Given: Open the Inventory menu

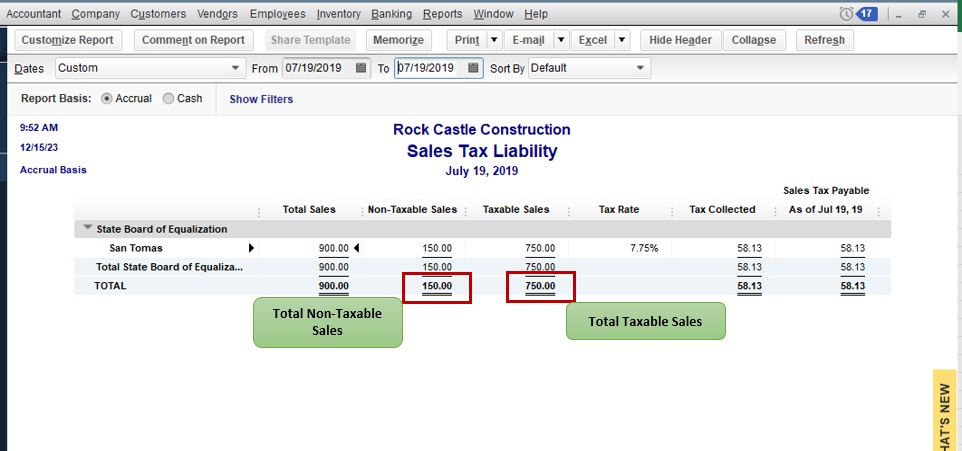Looking at the screenshot, I should click(339, 13).
